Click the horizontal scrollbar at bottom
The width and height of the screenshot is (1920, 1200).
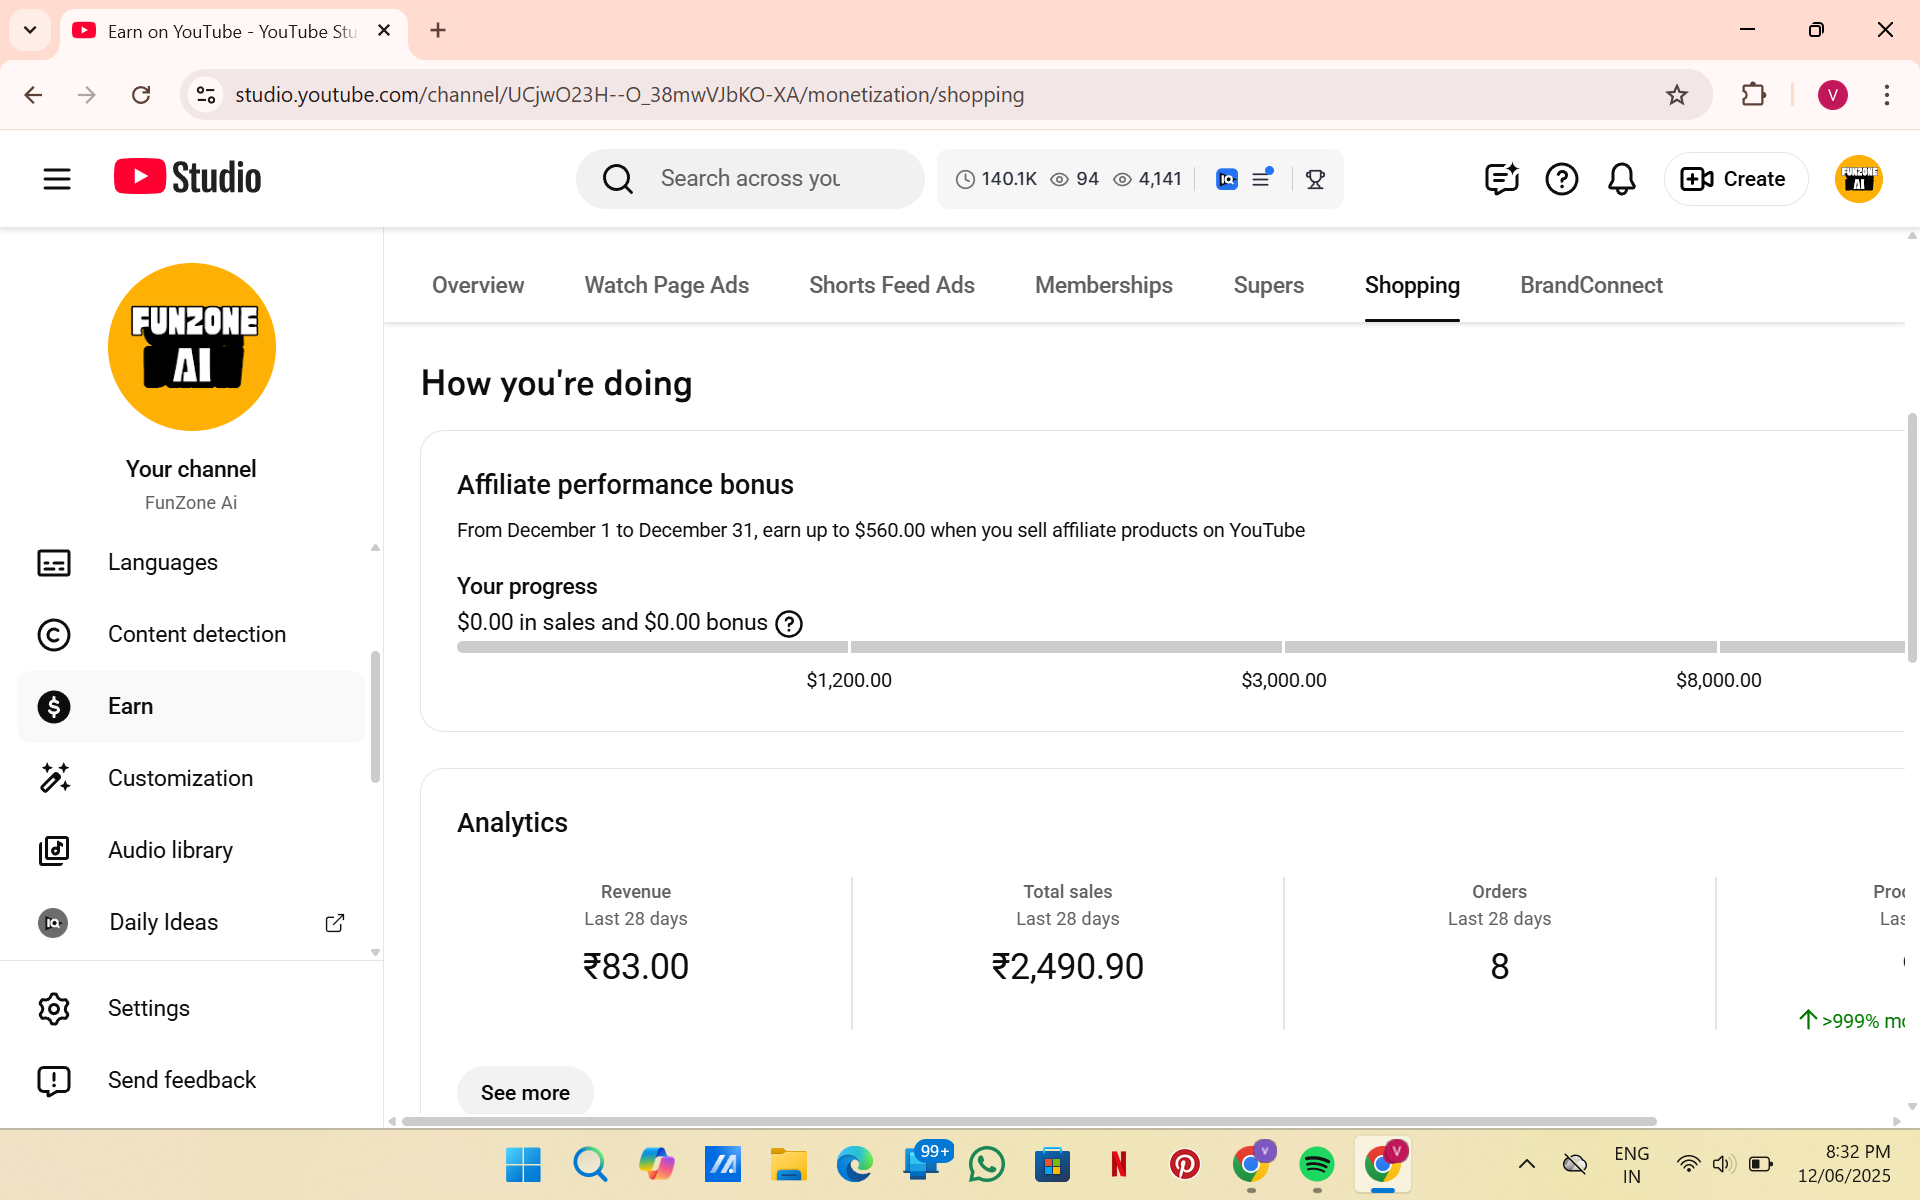pyautogui.click(x=1028, y=1121)
